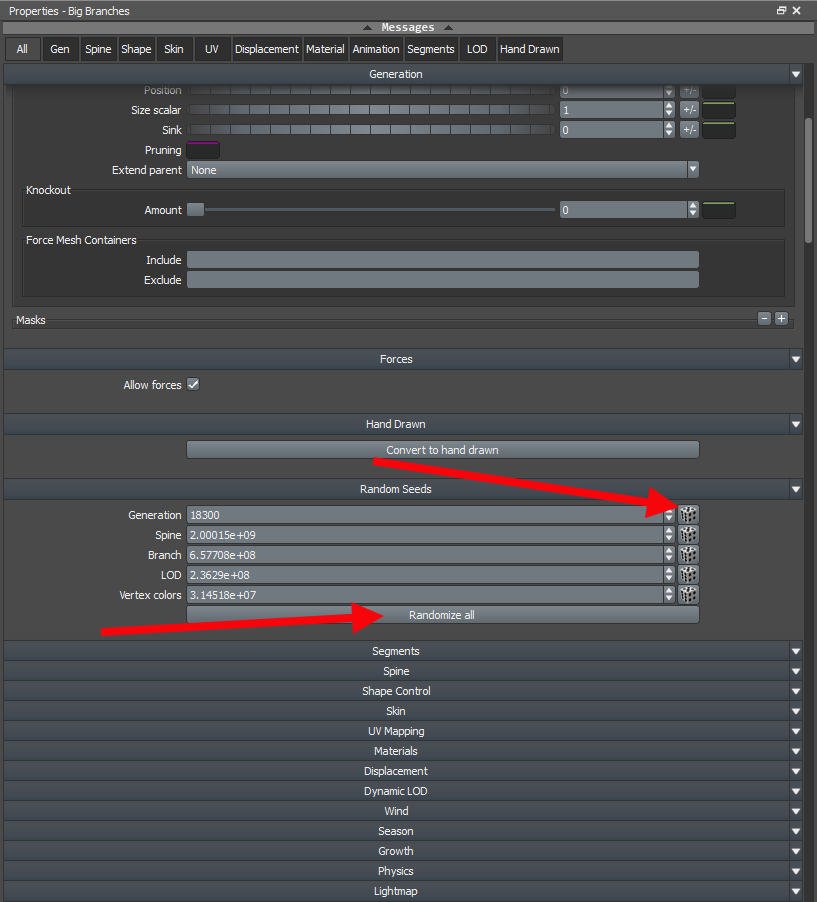Click the LOD seed value field

coord(425,575)
